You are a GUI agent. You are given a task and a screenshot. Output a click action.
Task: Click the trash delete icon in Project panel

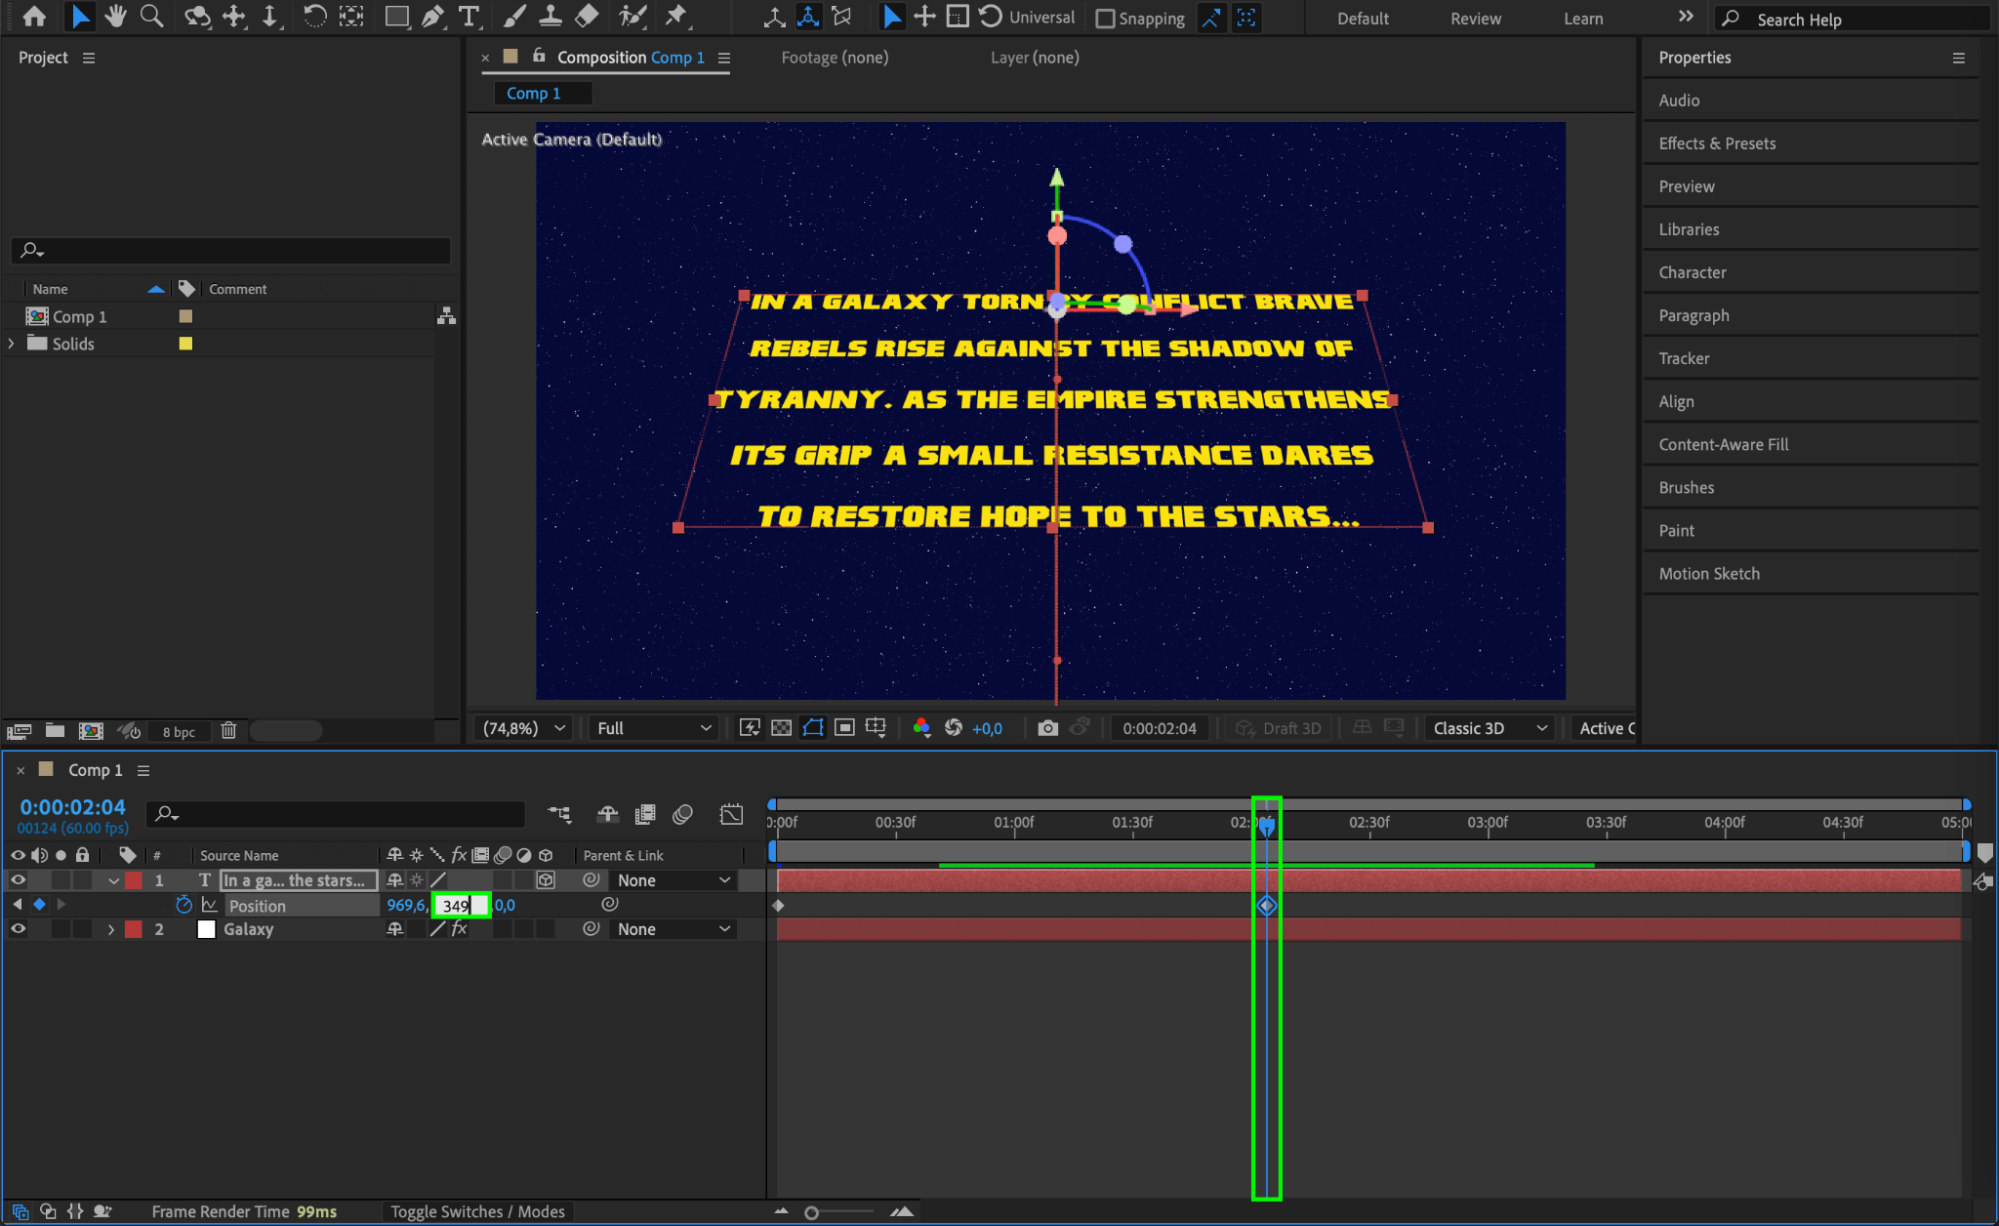(228, 731)
